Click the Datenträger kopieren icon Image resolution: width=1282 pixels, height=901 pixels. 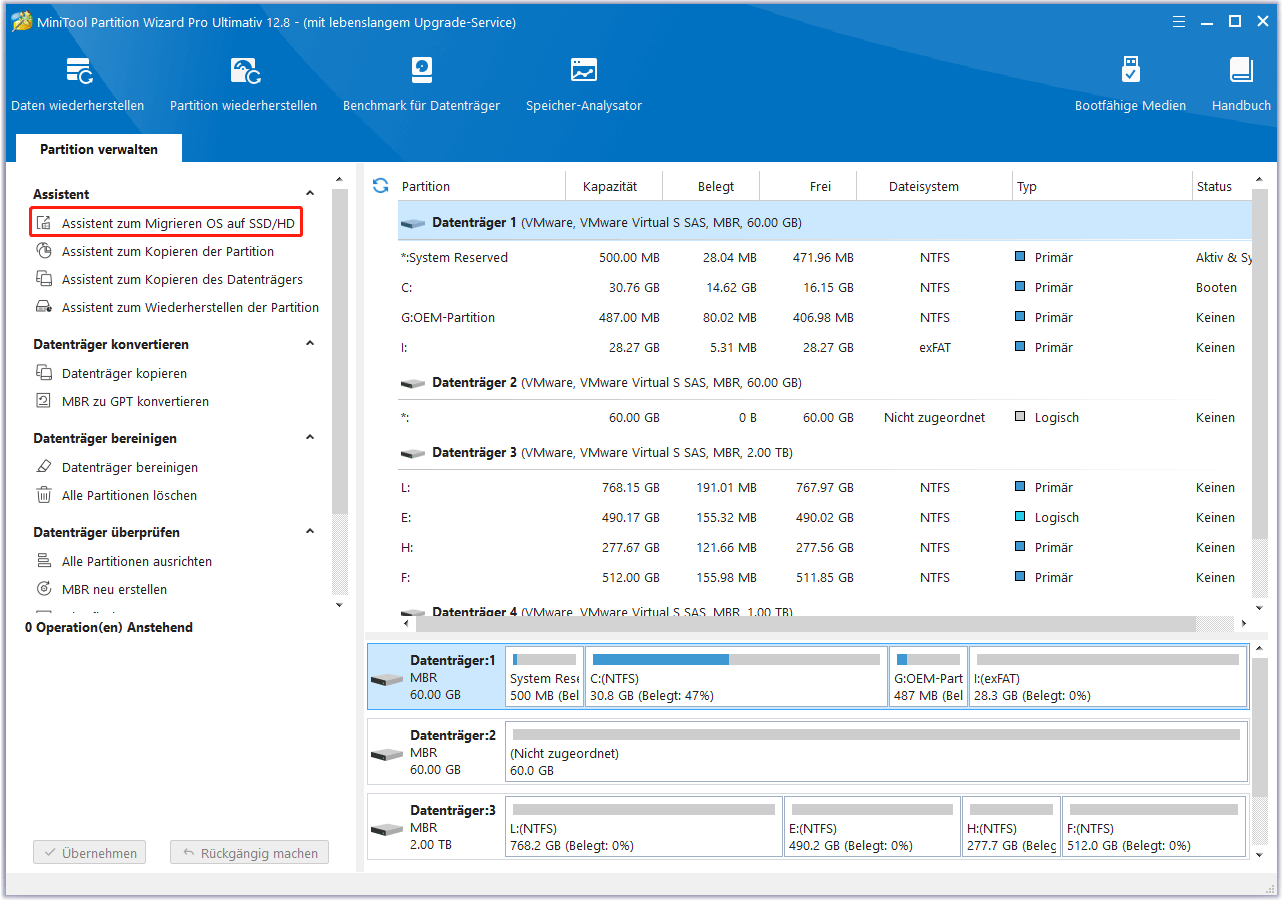(44, 373)
